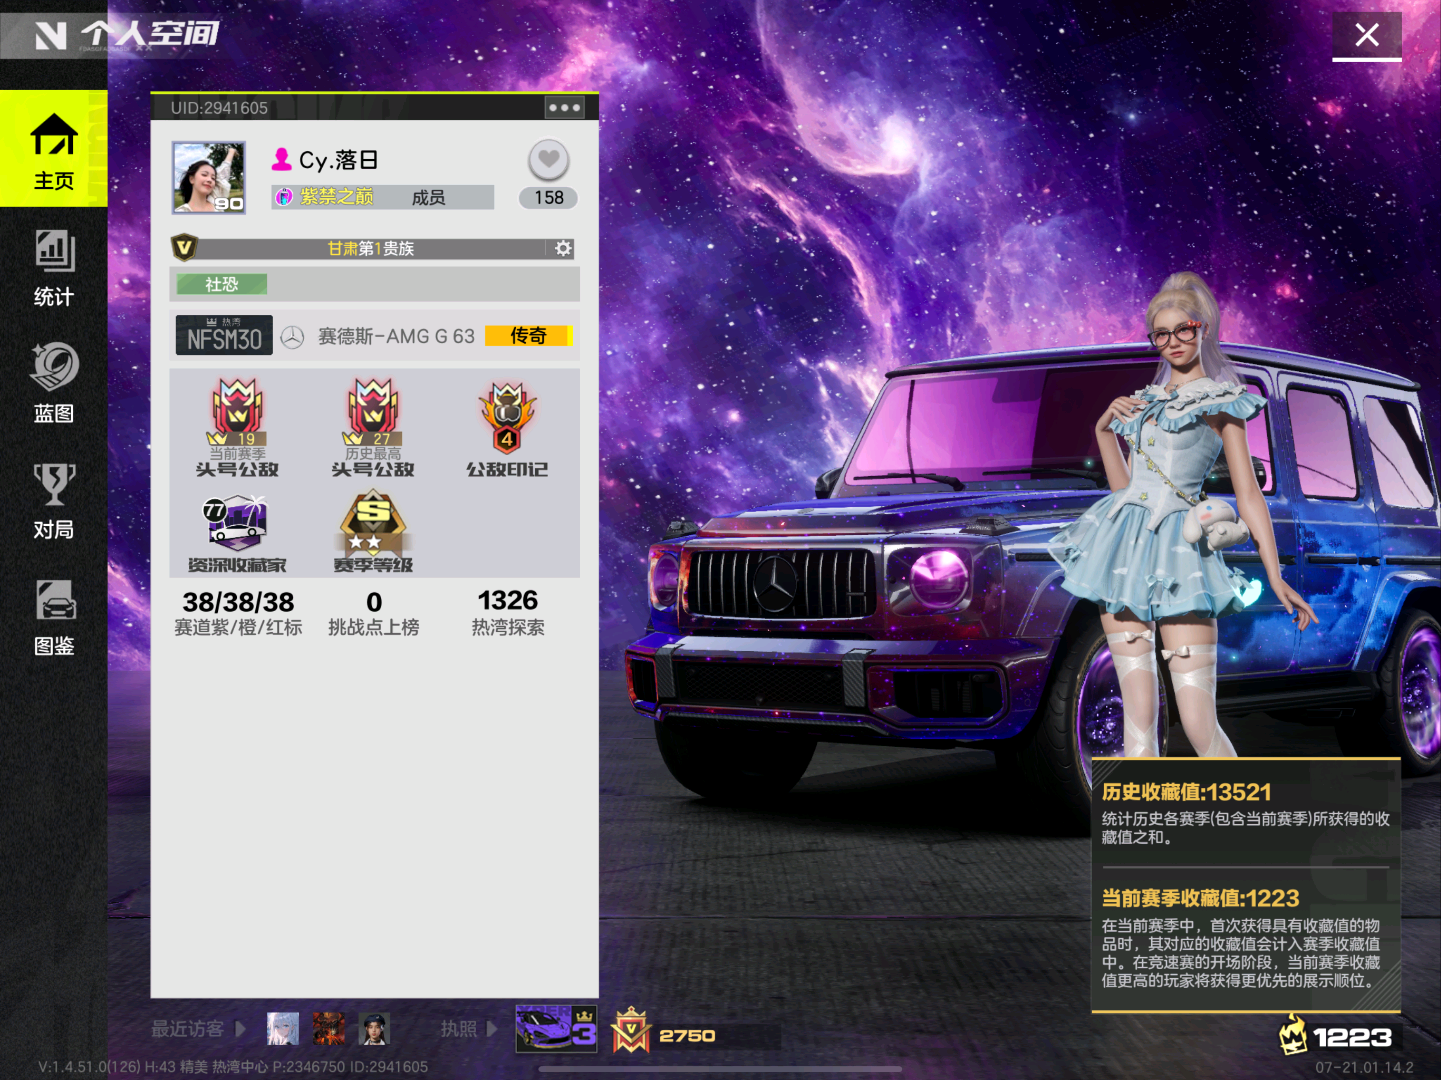Click the NFSM30 license plate

[224, 336]
